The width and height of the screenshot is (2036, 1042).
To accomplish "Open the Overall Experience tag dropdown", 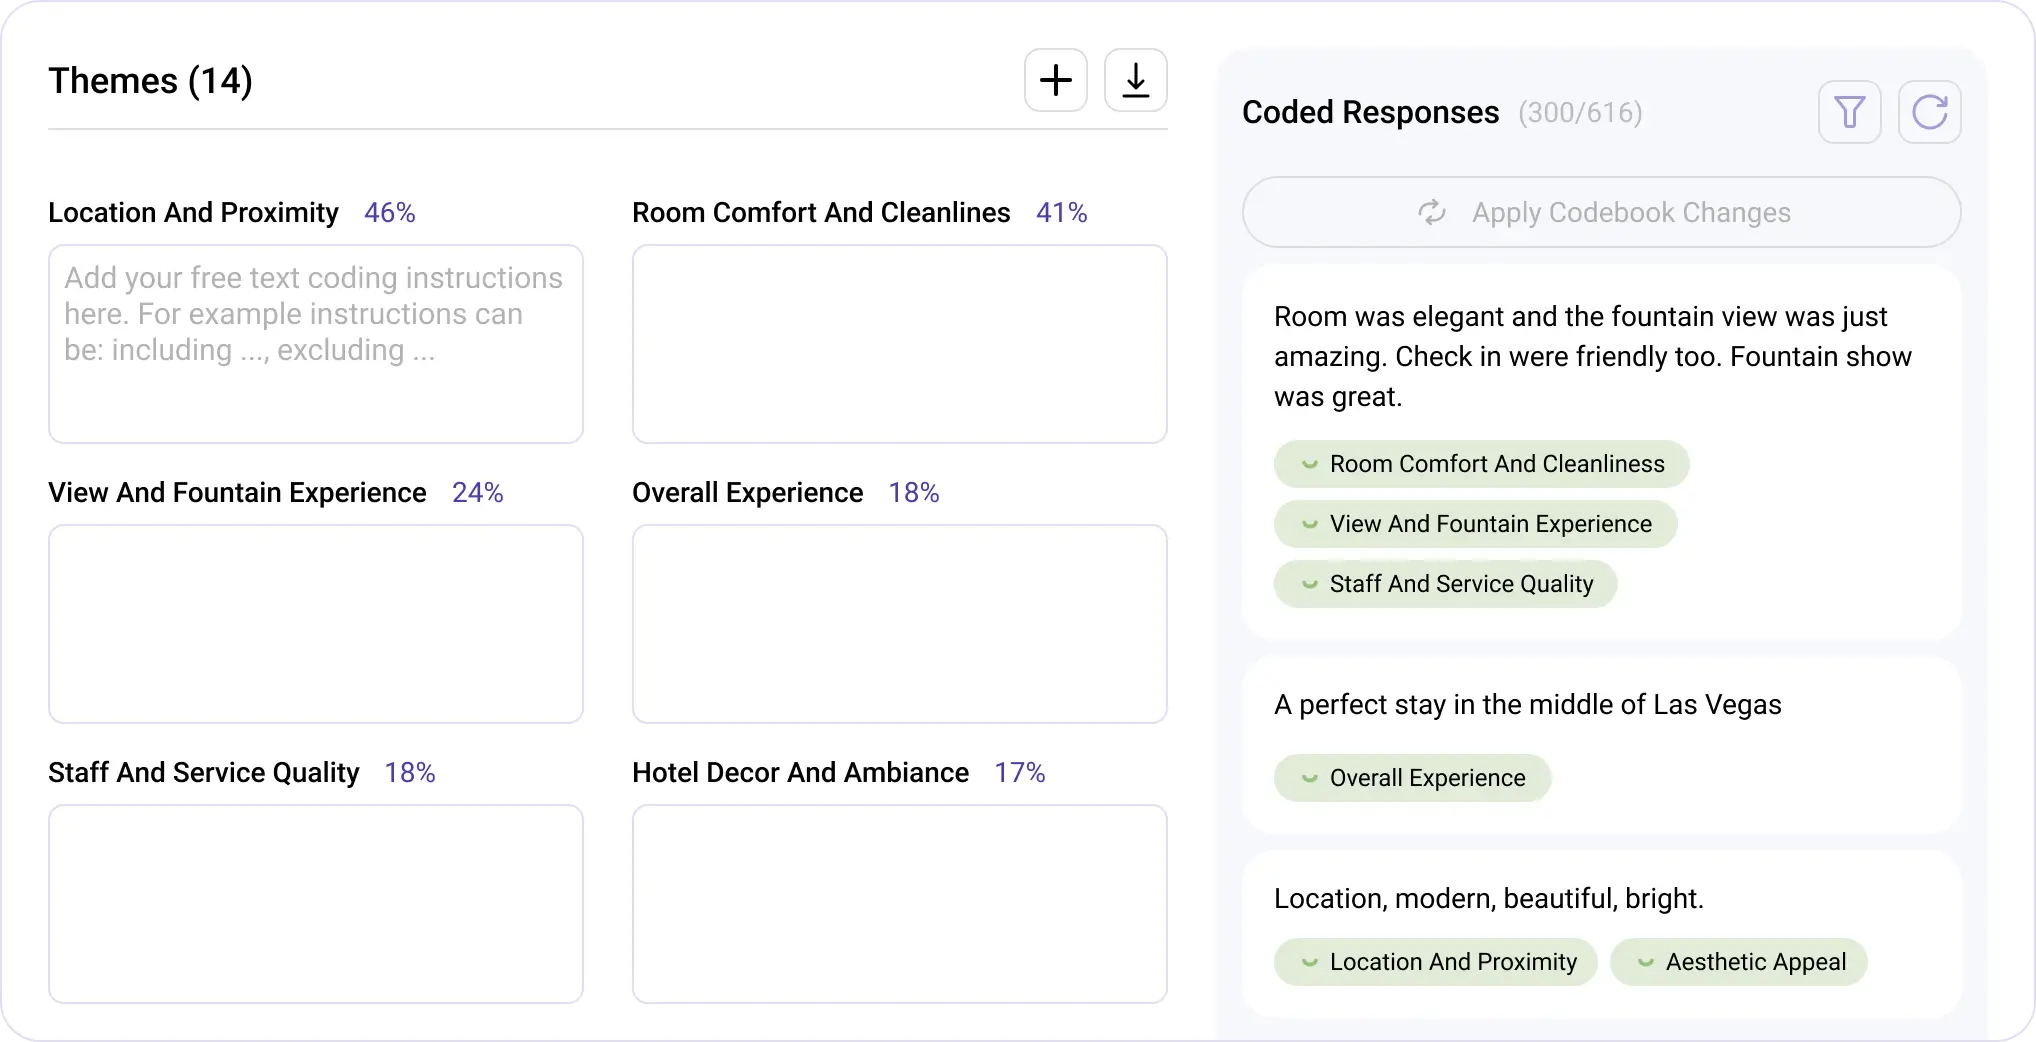I will [x=1309, y=778].
